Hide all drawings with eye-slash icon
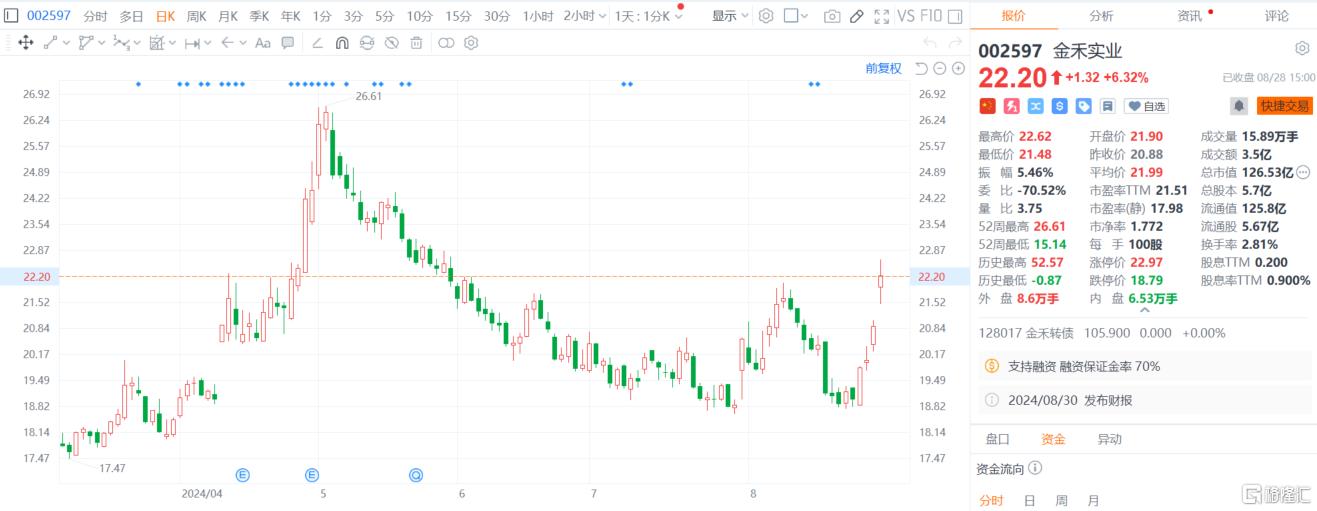 392,43
